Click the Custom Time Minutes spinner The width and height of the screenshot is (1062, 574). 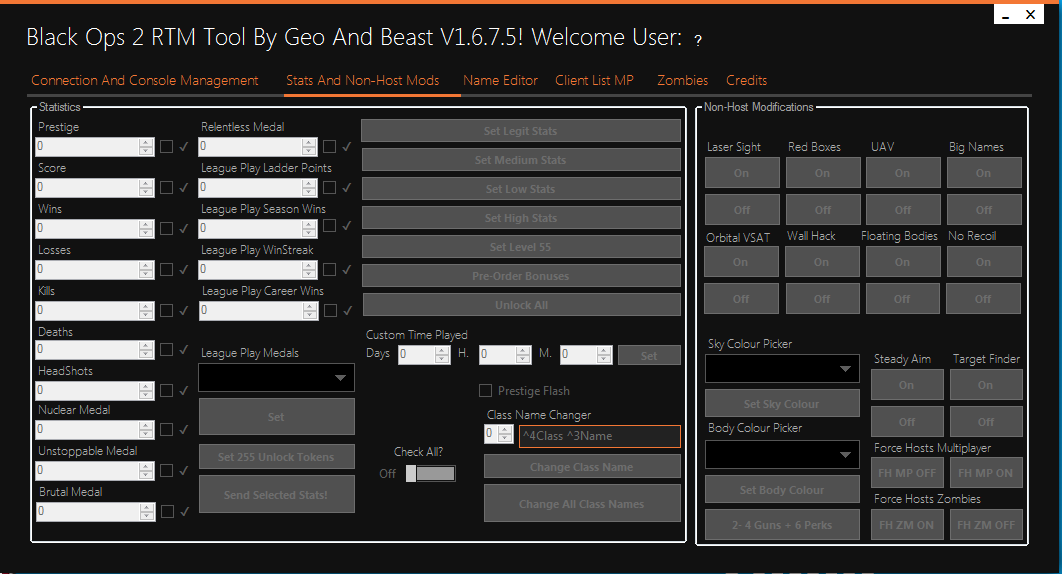pos(605,354)
